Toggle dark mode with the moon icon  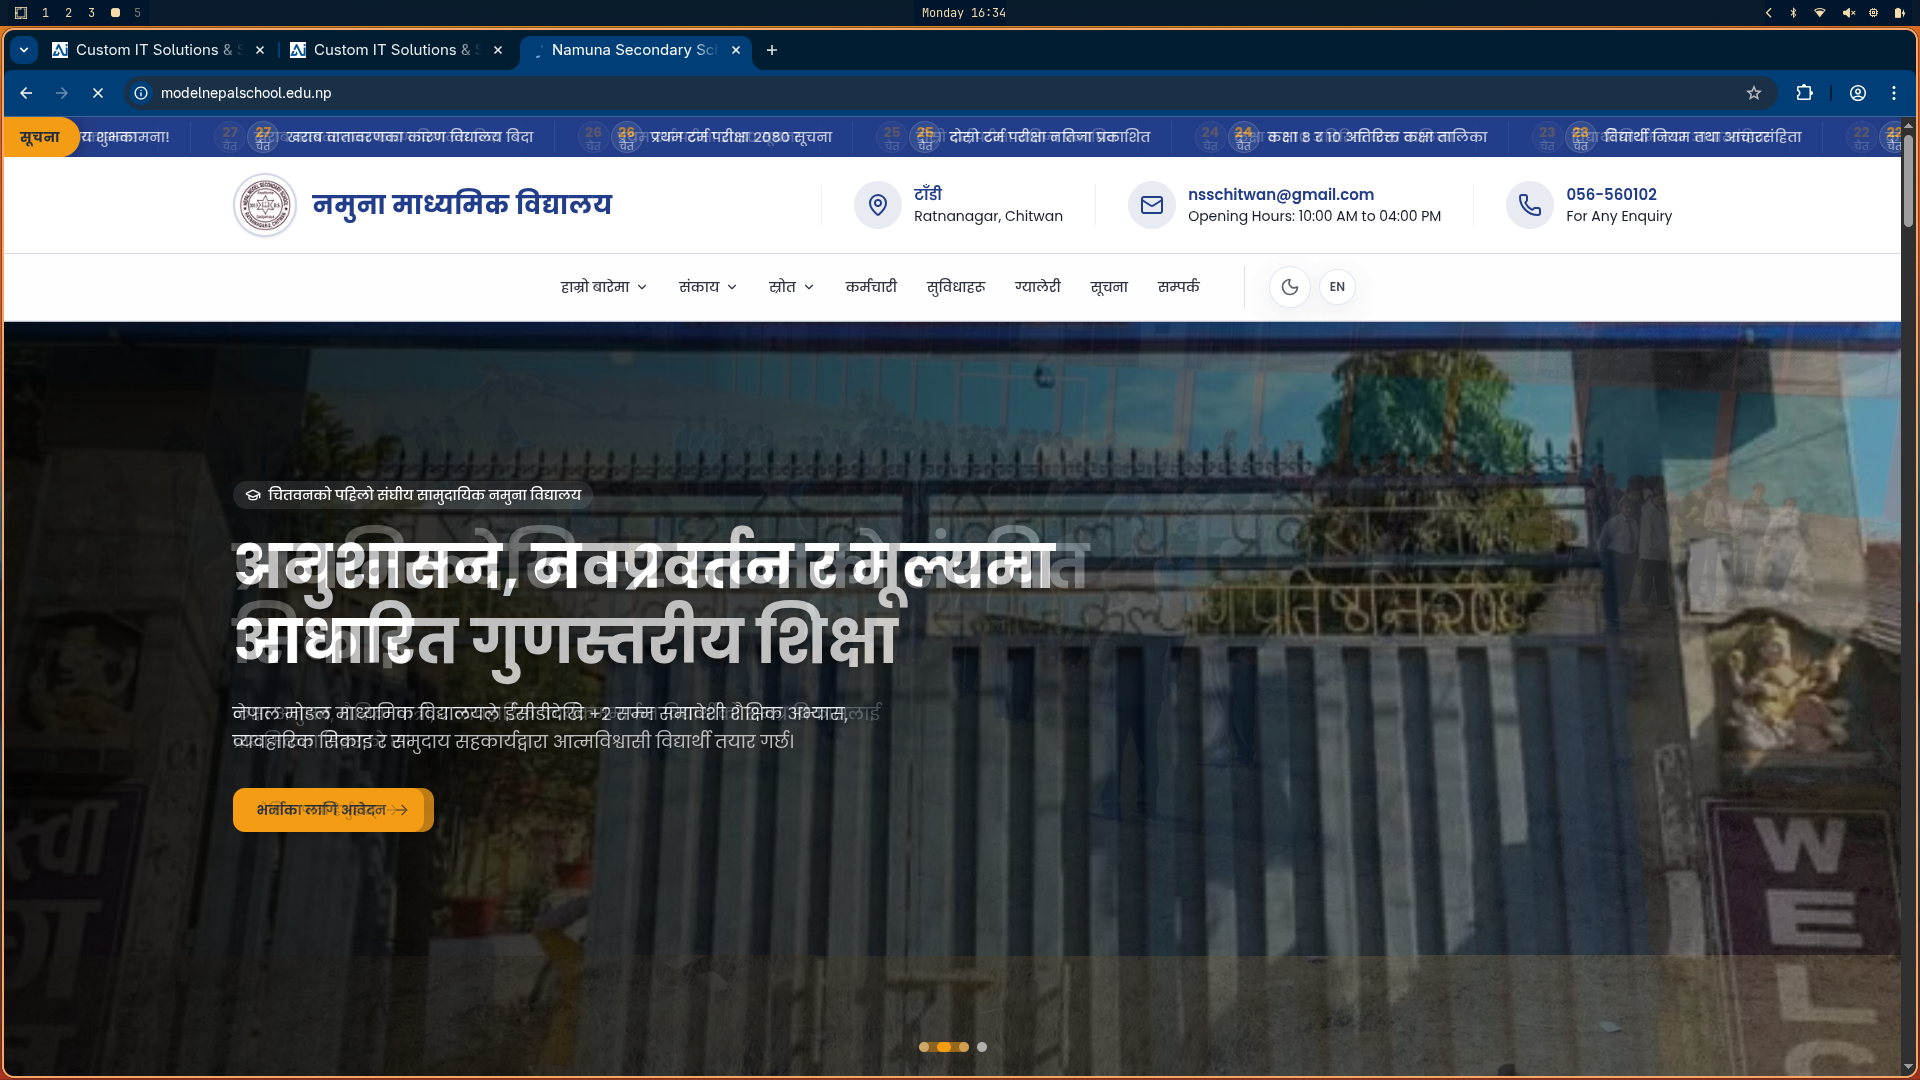(1289, 287)
